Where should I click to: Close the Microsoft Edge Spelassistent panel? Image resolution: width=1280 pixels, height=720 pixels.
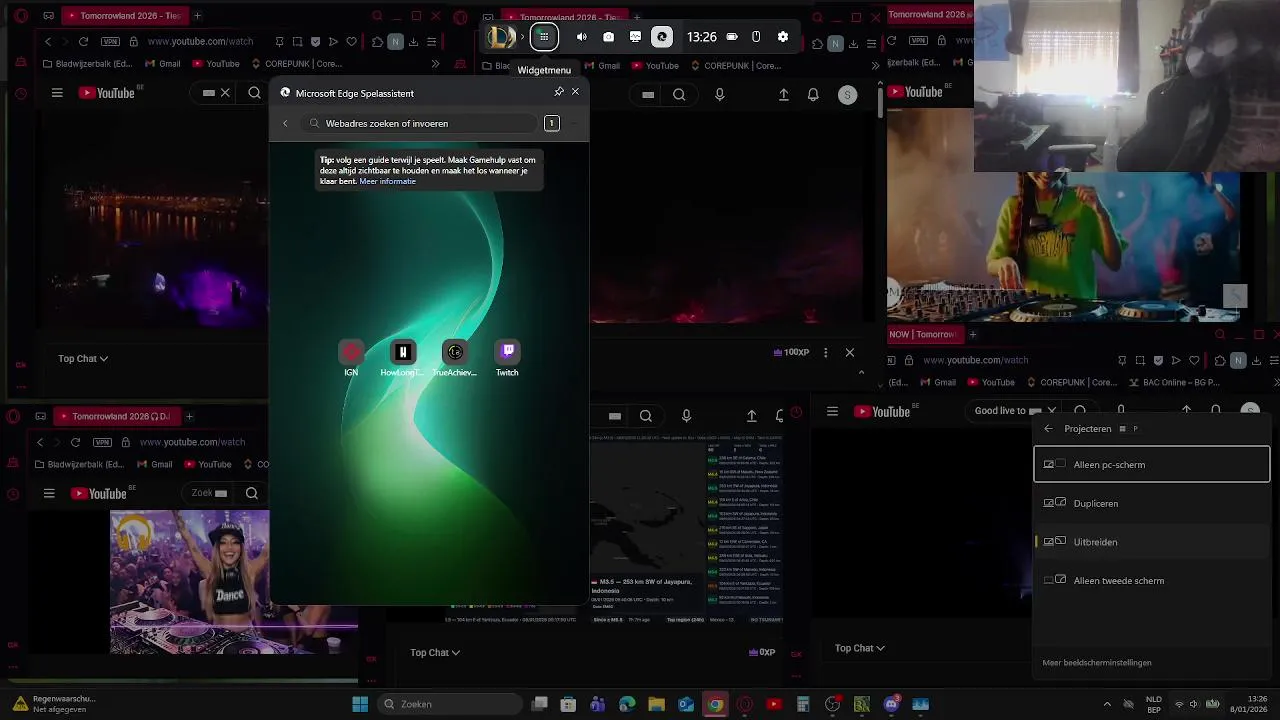click(575, 92)
